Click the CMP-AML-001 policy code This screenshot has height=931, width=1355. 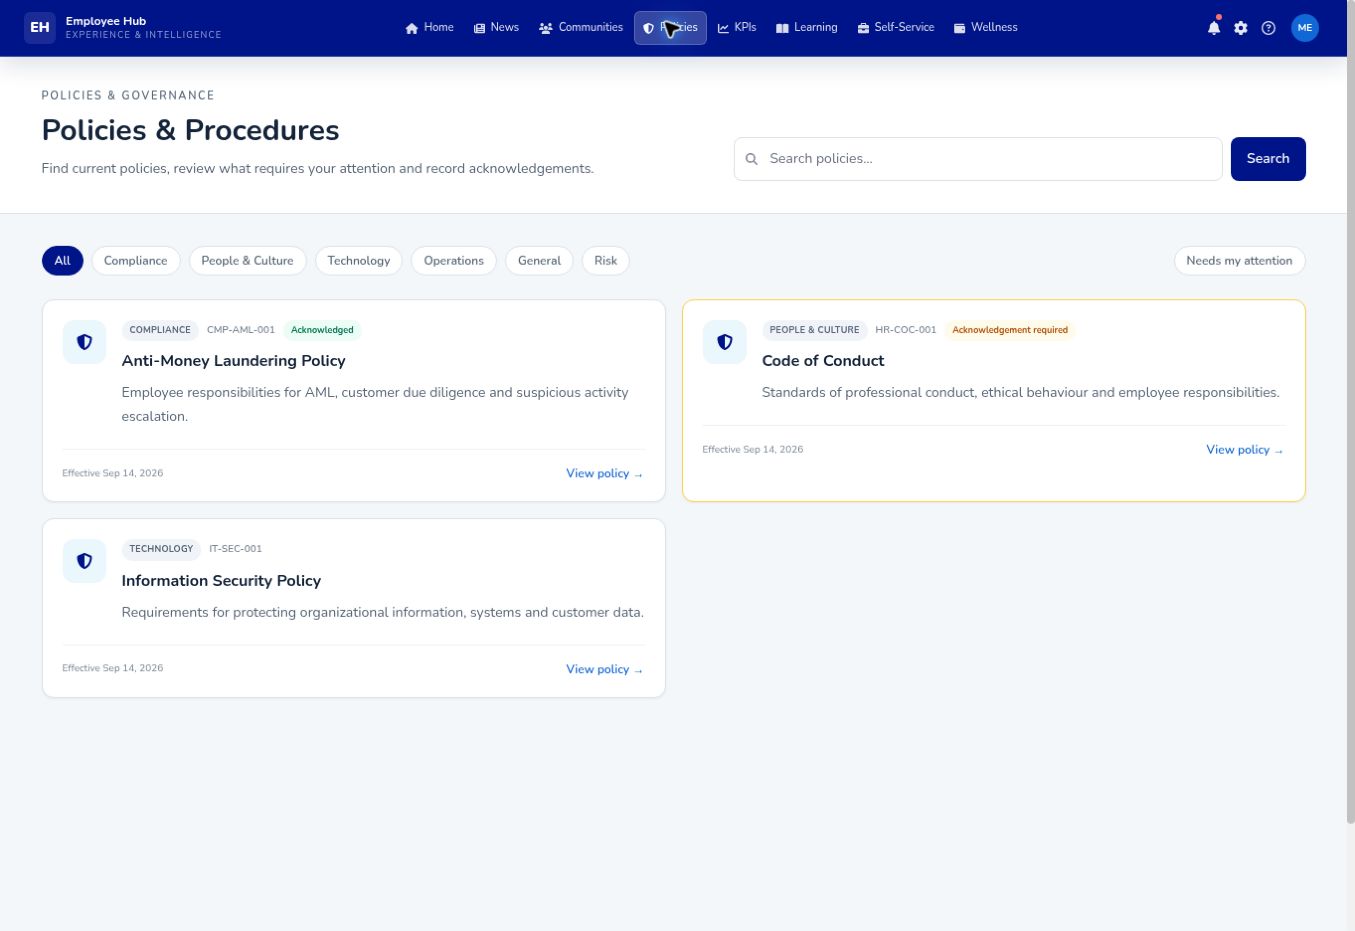[x=241, y=330]
